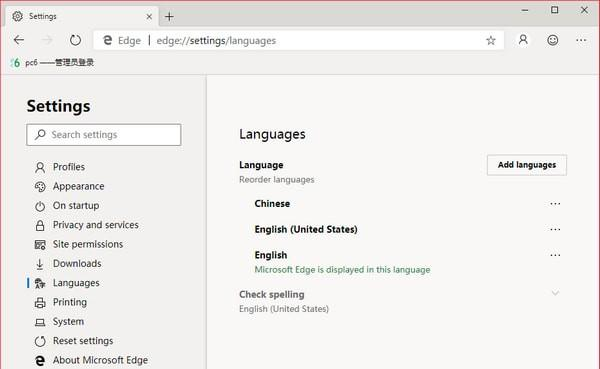The width and height of the screenshot is (600, 369).
Task: Click the Printing printer icon
Action: point(40,303)
